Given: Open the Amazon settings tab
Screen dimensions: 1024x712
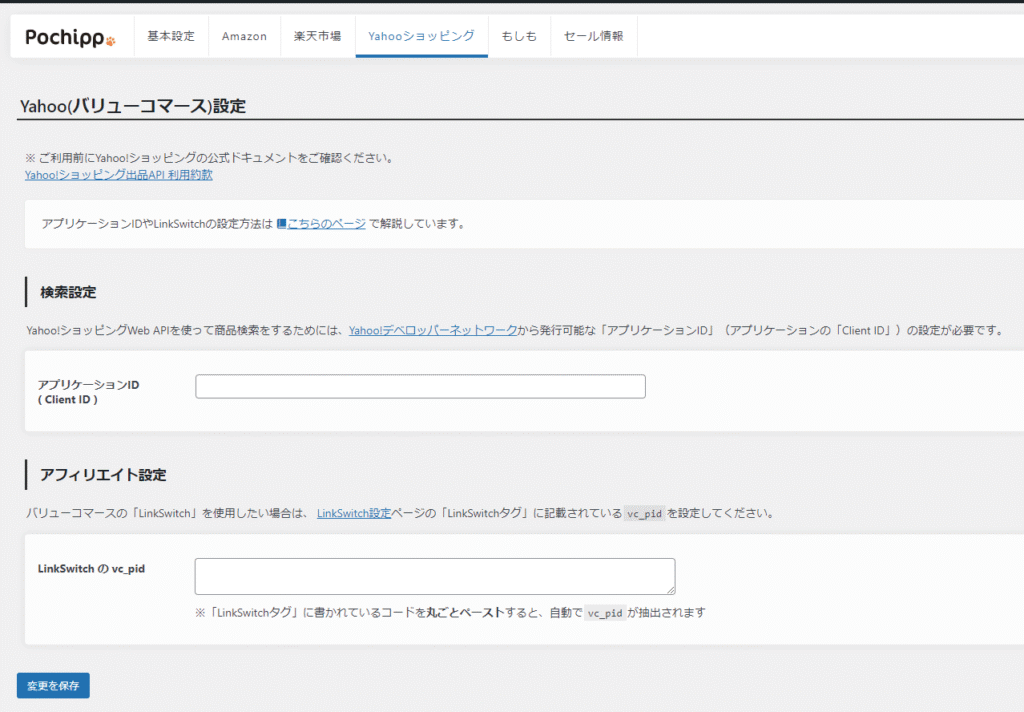Looking at the screenshot, I should [x=244, y=36].
